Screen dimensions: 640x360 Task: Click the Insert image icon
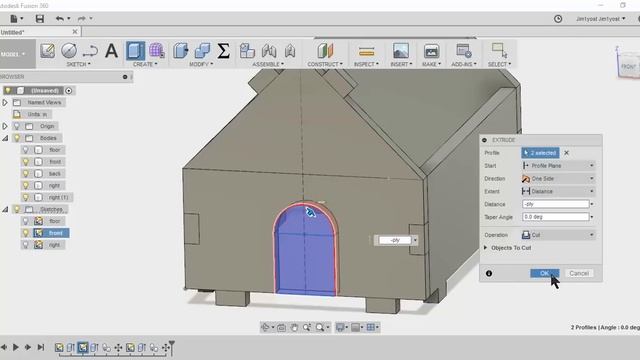[x=401, y=51]
